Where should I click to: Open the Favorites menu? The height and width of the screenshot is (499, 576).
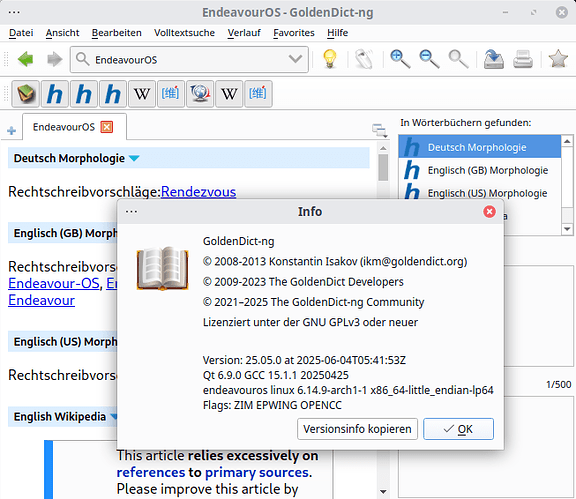click(x=294, y=33)
